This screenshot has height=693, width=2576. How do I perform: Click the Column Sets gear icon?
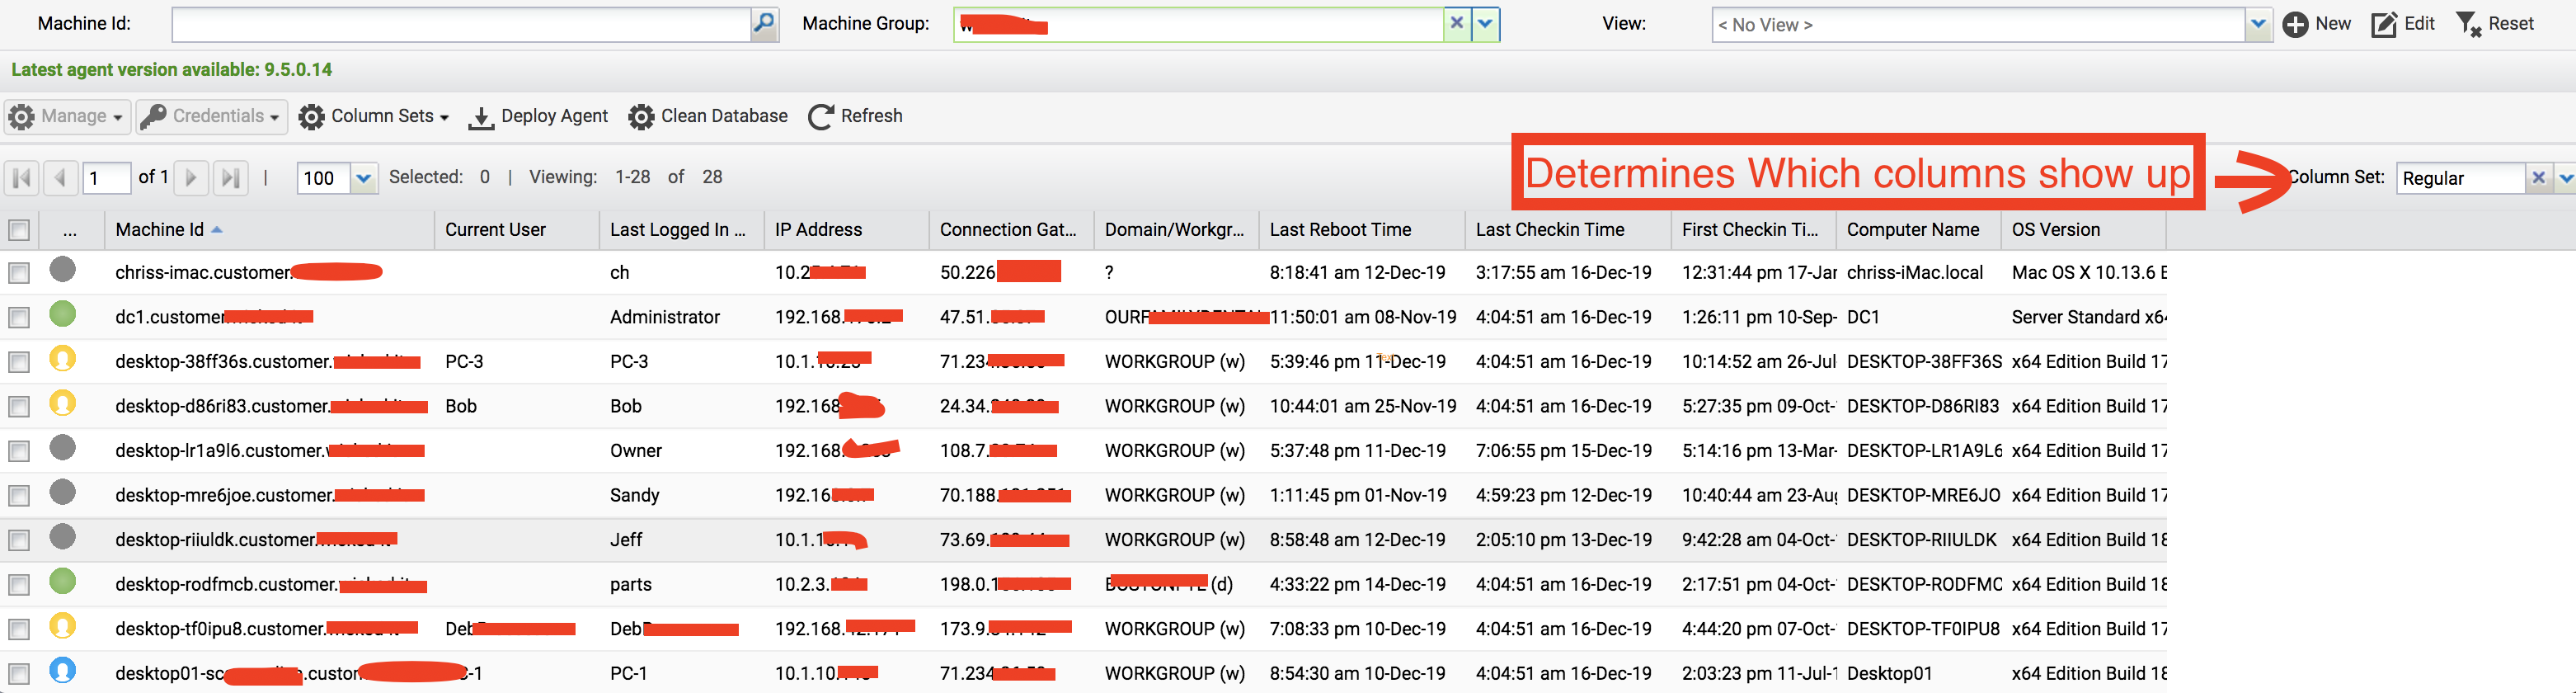[x=311, y=117]
